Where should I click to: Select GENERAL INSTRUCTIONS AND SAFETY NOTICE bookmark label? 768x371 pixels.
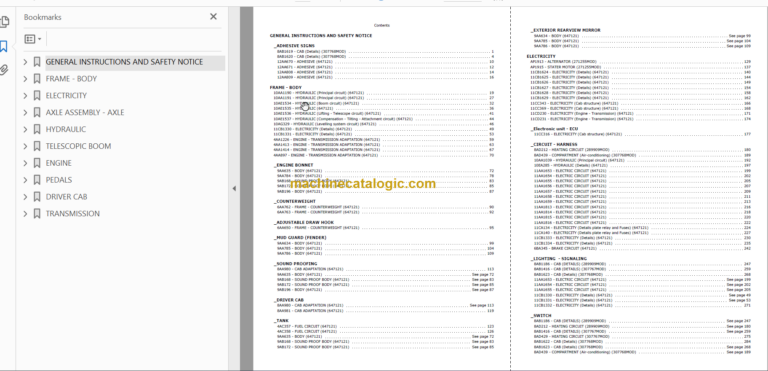[x=124, y=62]
